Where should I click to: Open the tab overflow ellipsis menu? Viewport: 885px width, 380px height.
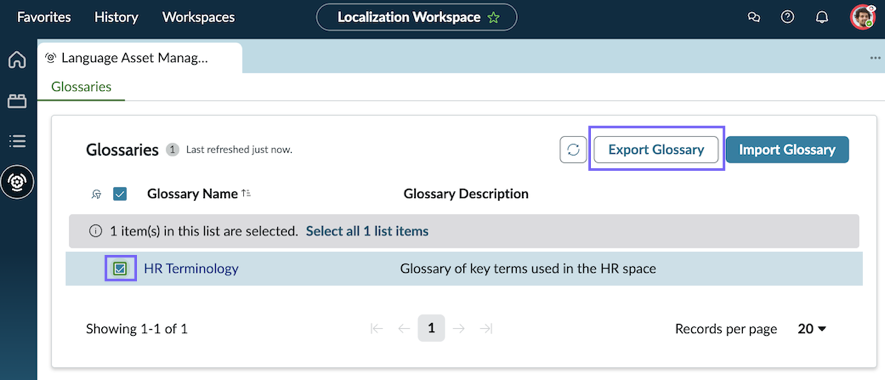click(875, 58)
